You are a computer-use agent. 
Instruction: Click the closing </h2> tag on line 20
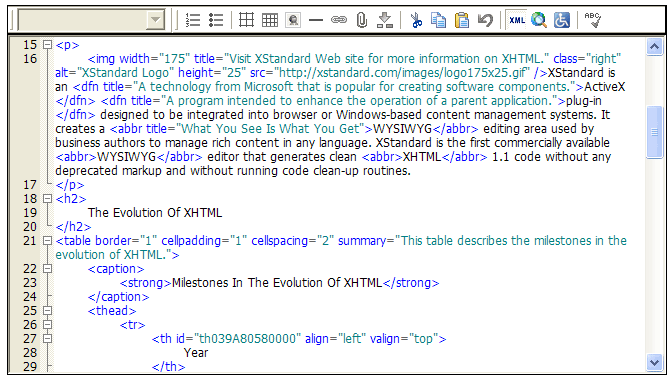tap(73, 227)
